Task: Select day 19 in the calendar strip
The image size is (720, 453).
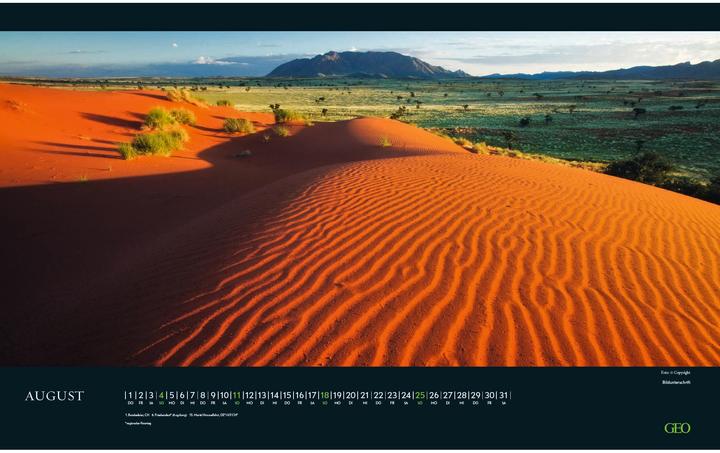Action: tap(338, 395)
